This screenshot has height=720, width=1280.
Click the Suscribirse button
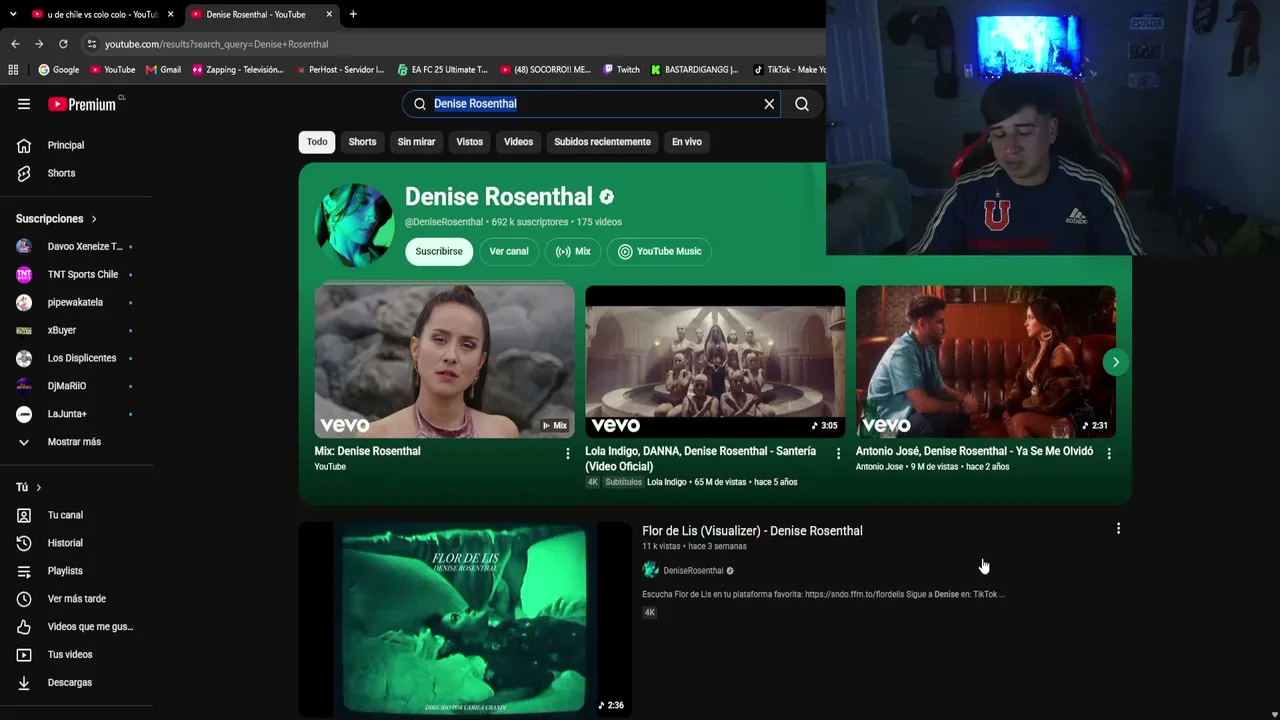[439, 251]
